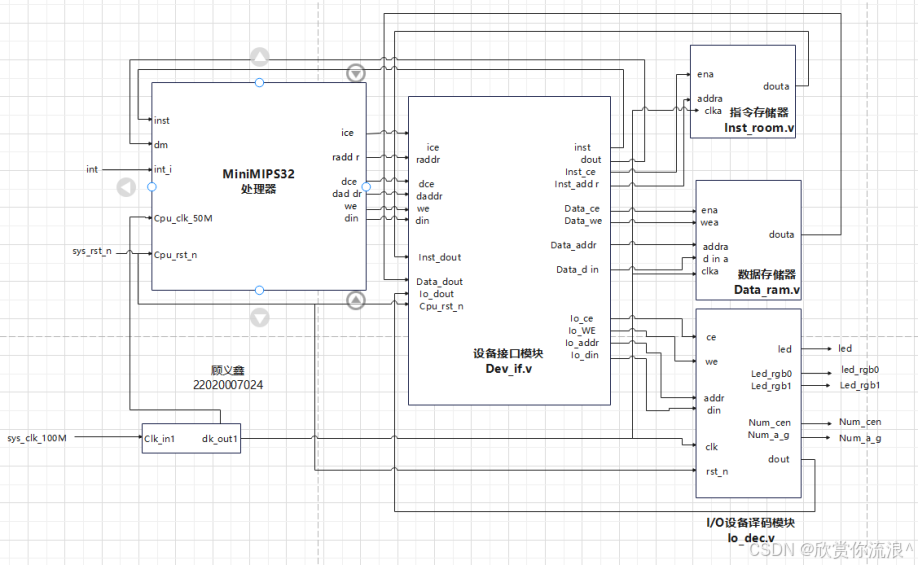This screenshot has height=565, width=918.
Task: Click the clock divider block containing Clk_in1
Action: tap(191, 439)
